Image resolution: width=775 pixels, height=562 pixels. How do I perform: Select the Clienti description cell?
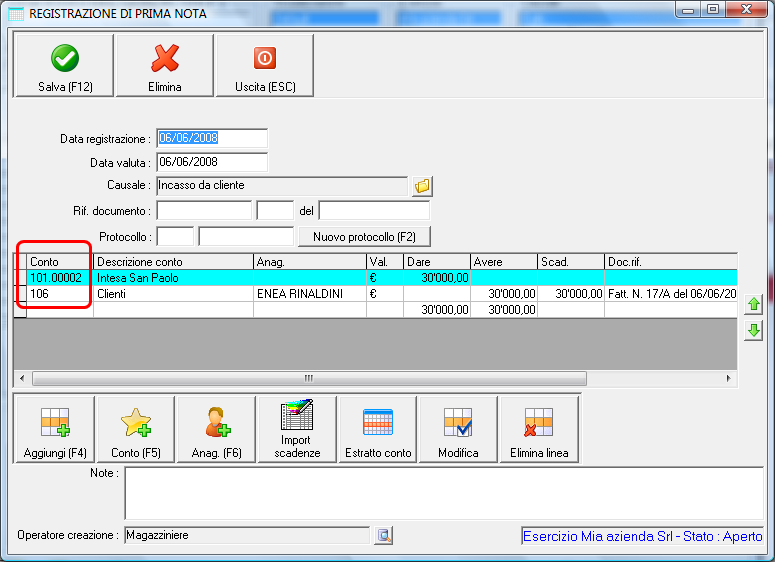(x=173, y=294)
